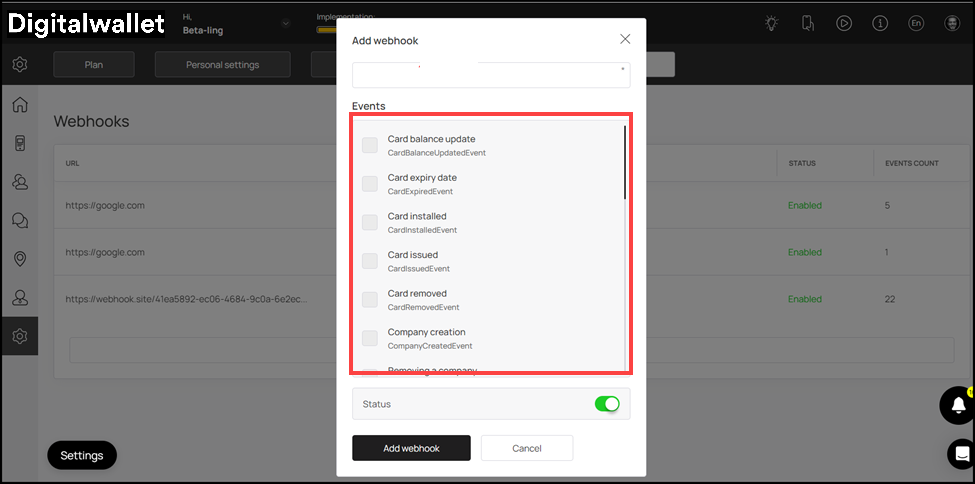Open the Personal settings tab
The height and width of the screenshot is (484, 975).
(223, 64)
